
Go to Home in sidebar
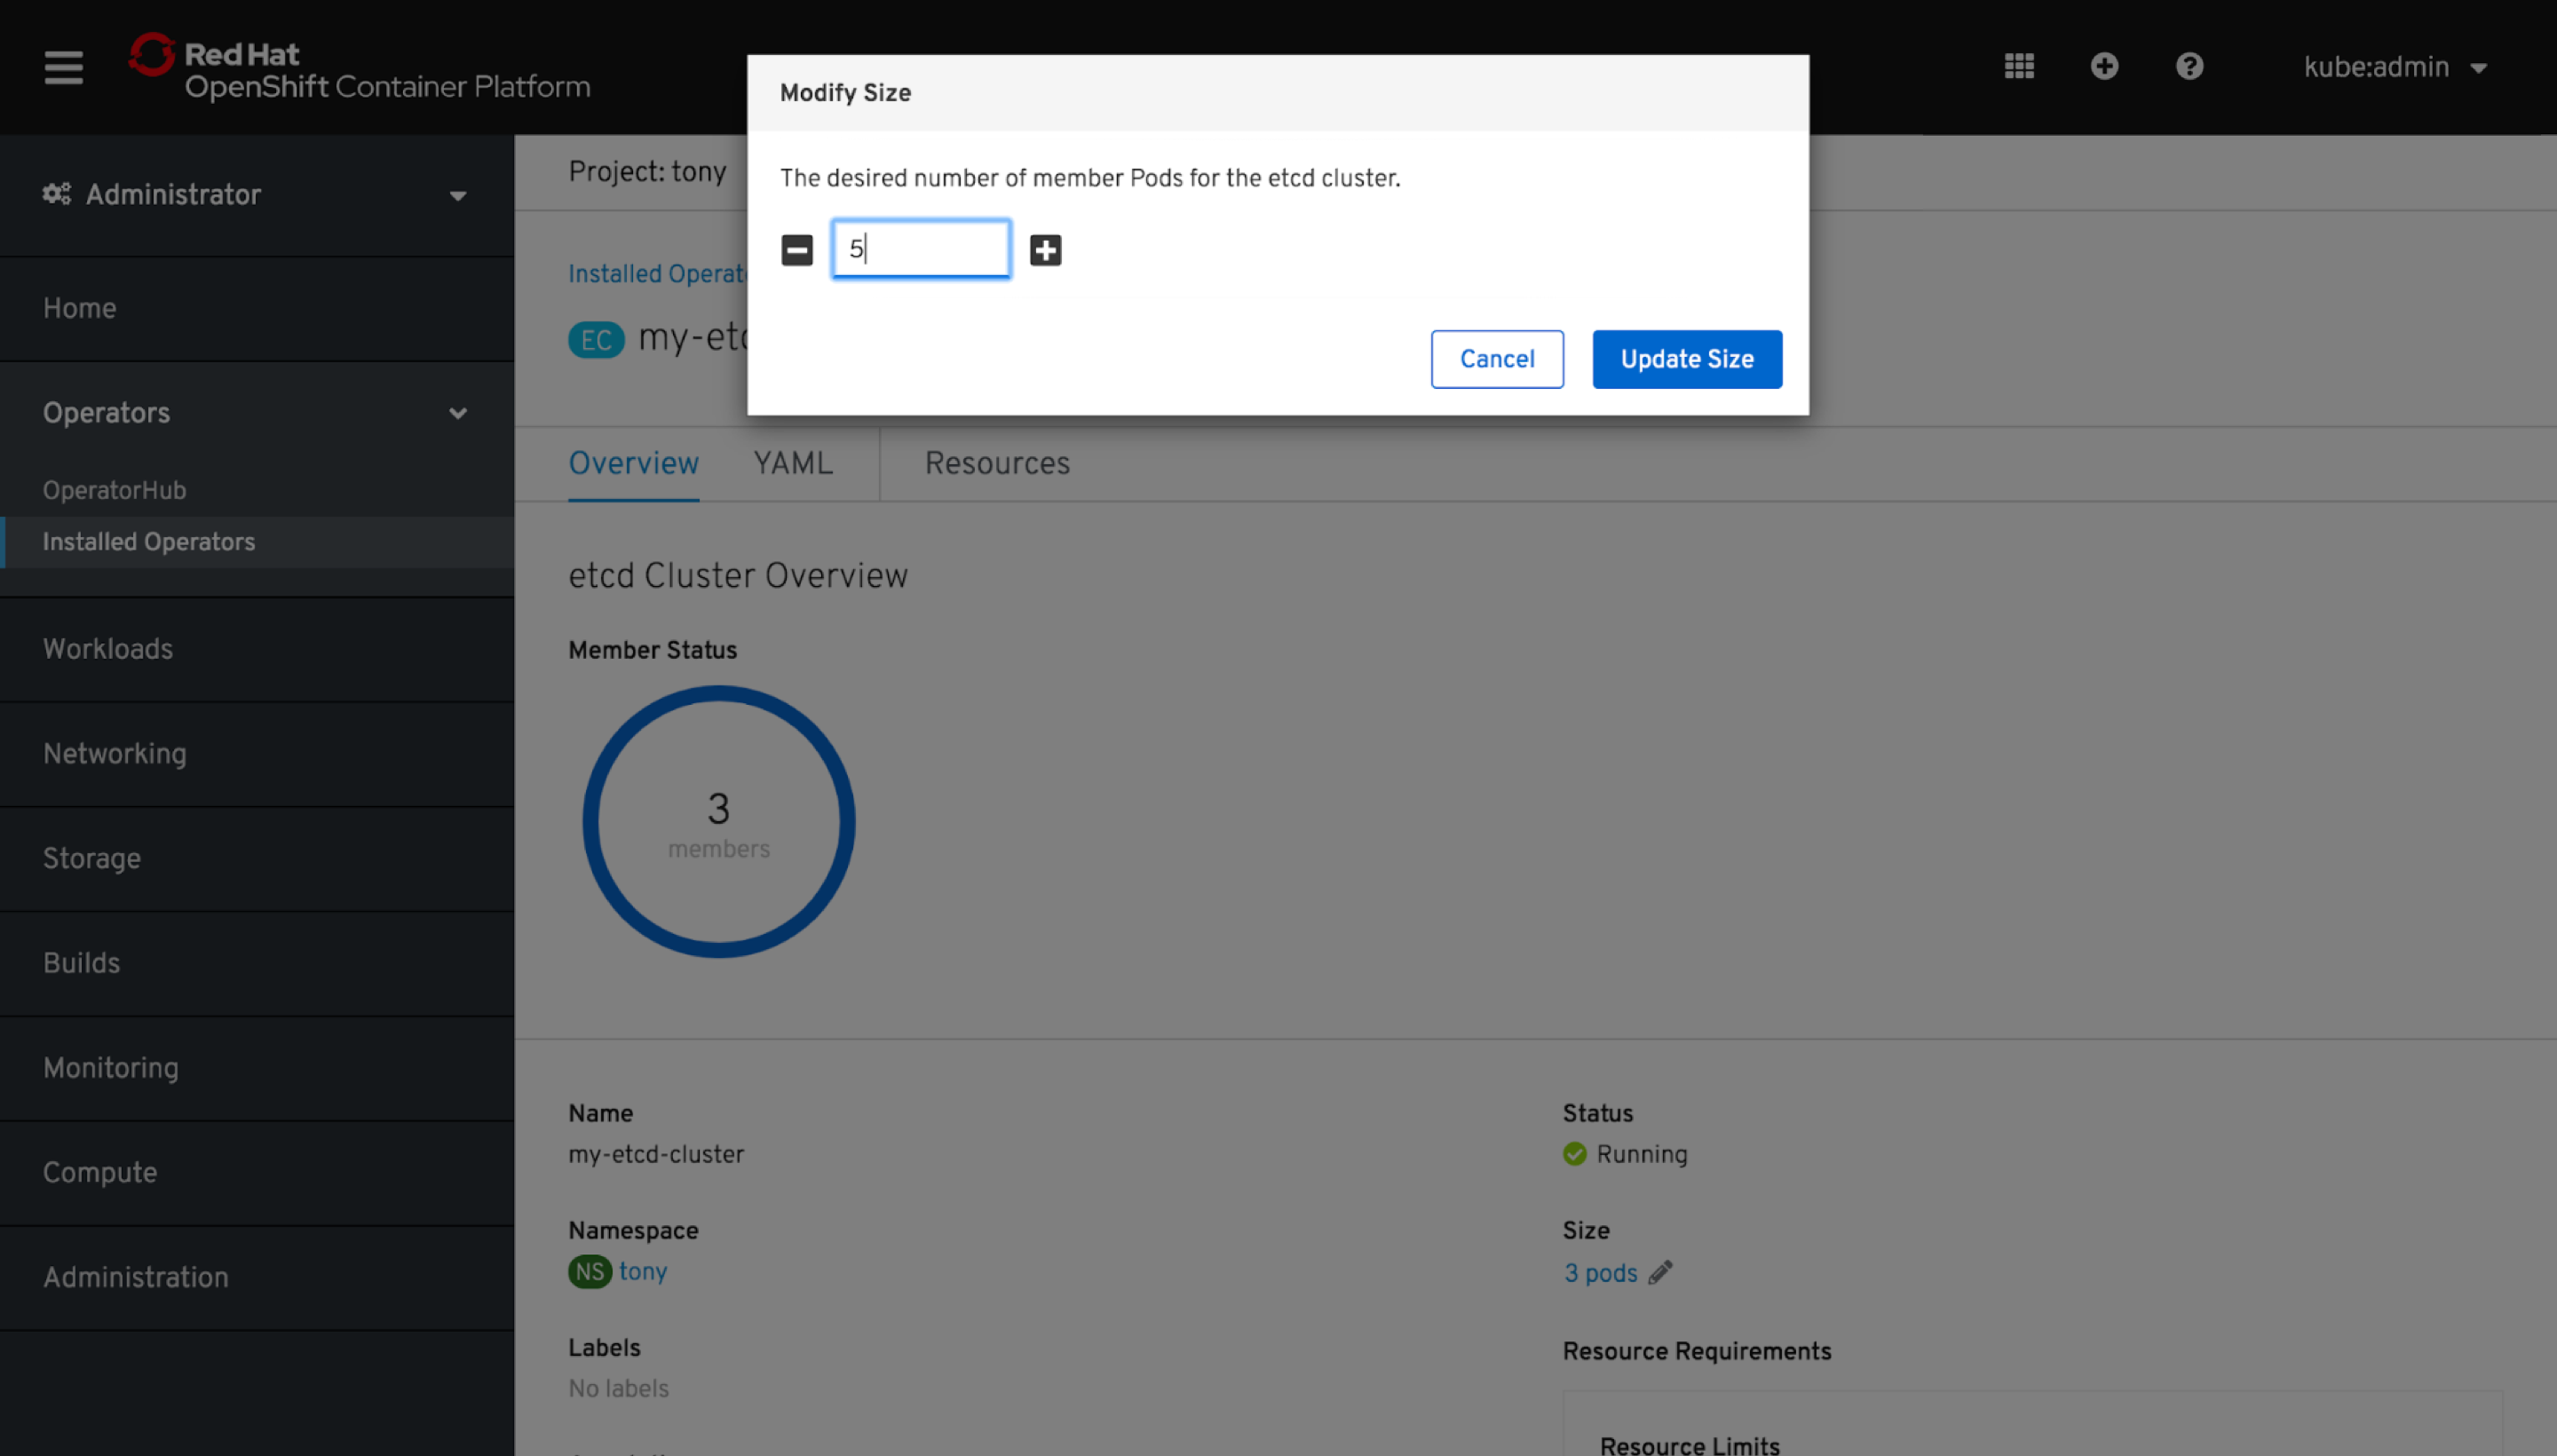(257, 308)
